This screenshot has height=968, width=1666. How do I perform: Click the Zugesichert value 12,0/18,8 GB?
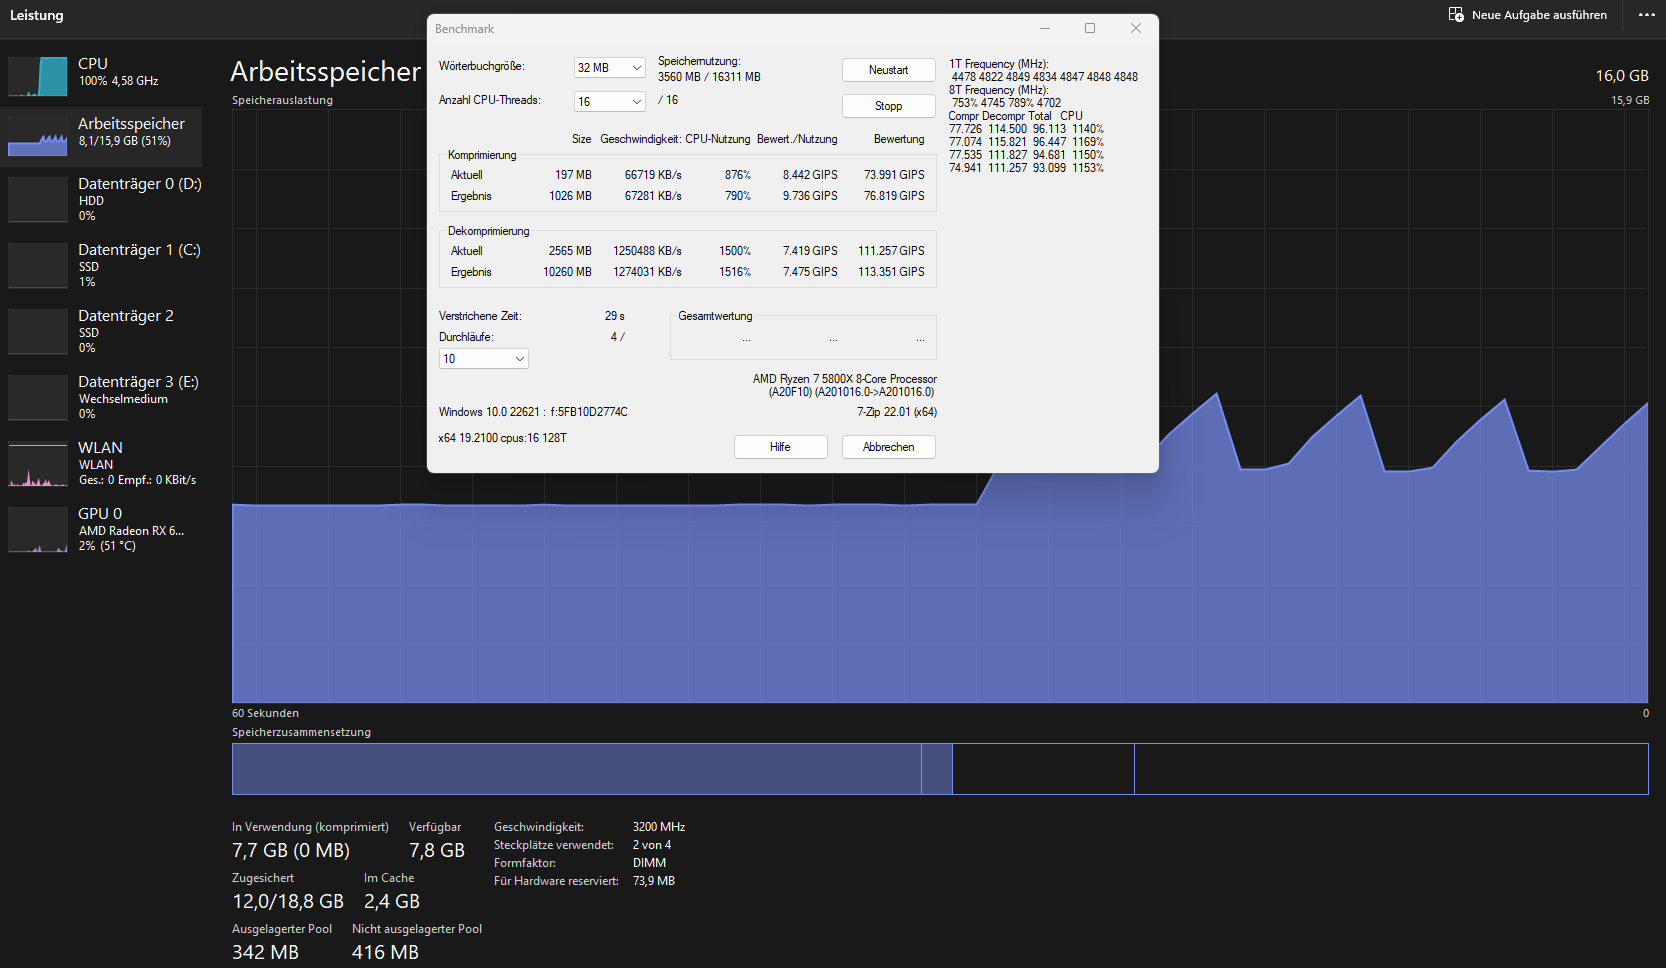(x=288, y=902)
